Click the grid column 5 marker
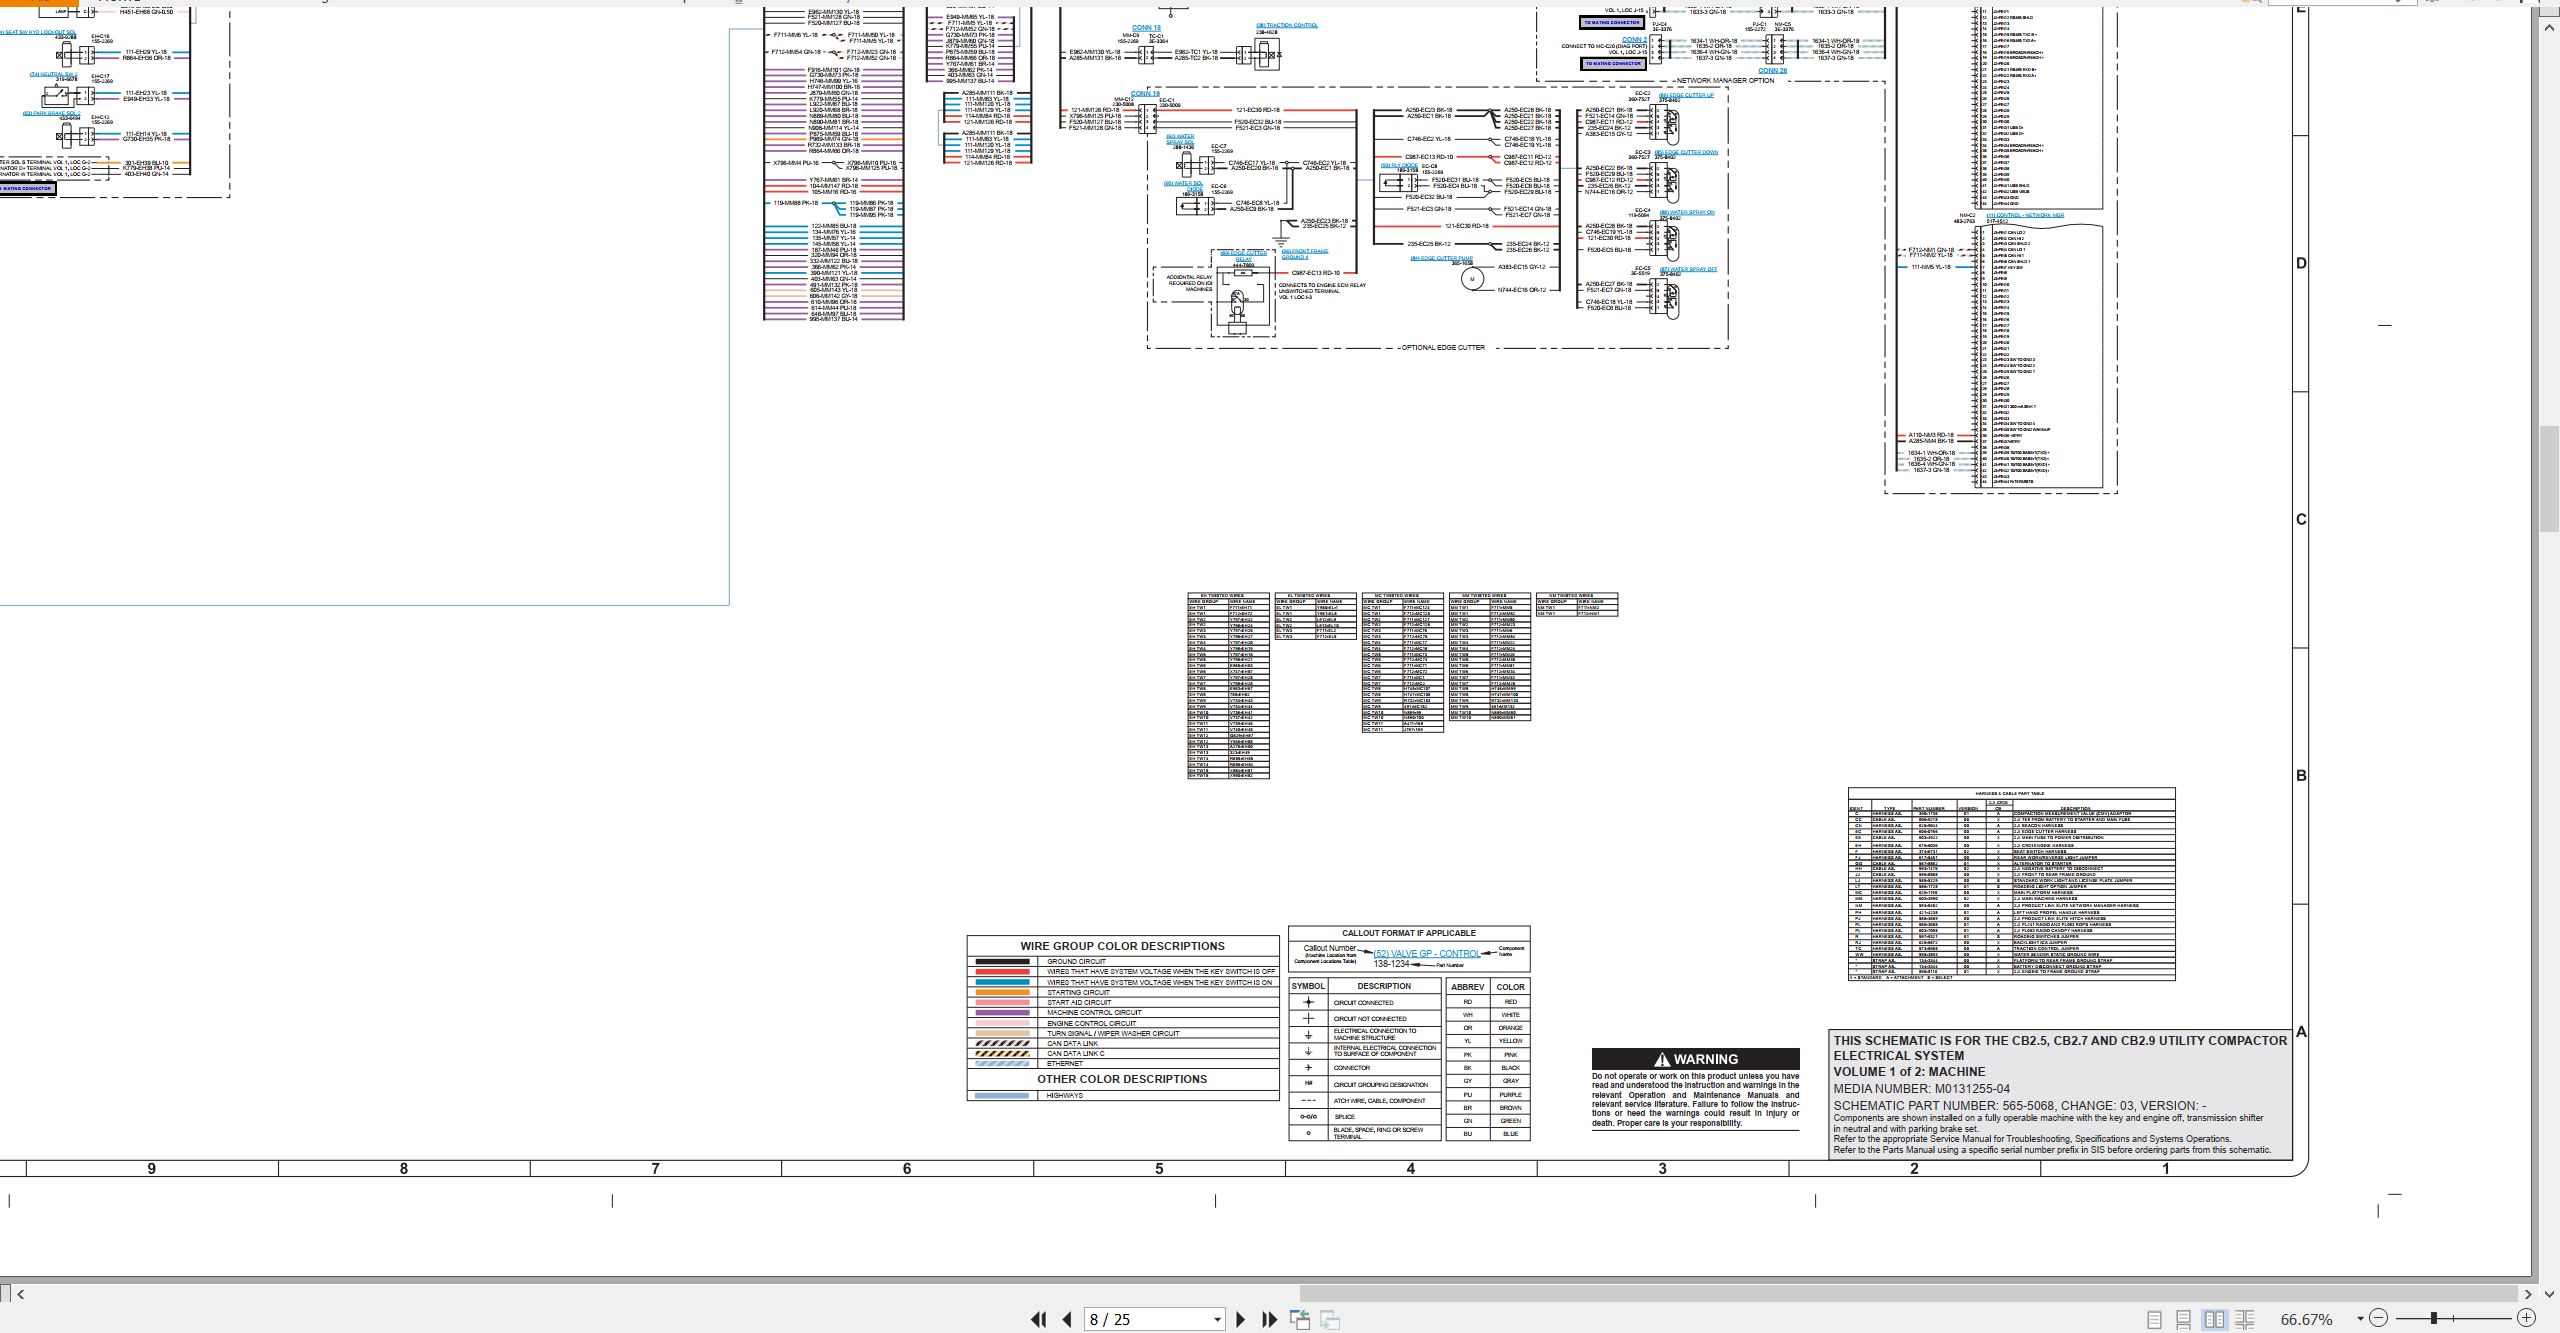The image size is (2560, 1333). [1159, 1168]
